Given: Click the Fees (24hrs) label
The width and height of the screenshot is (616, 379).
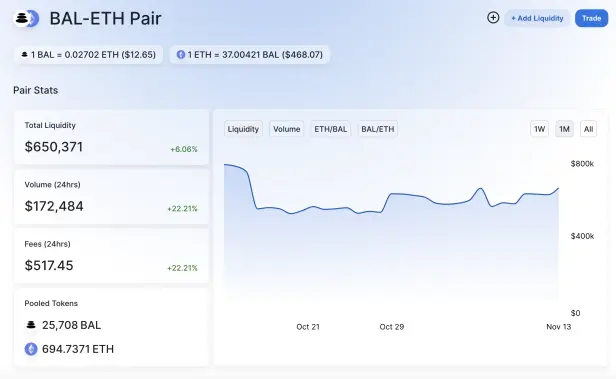Looking at the screenshot, I should pos(47,244).
